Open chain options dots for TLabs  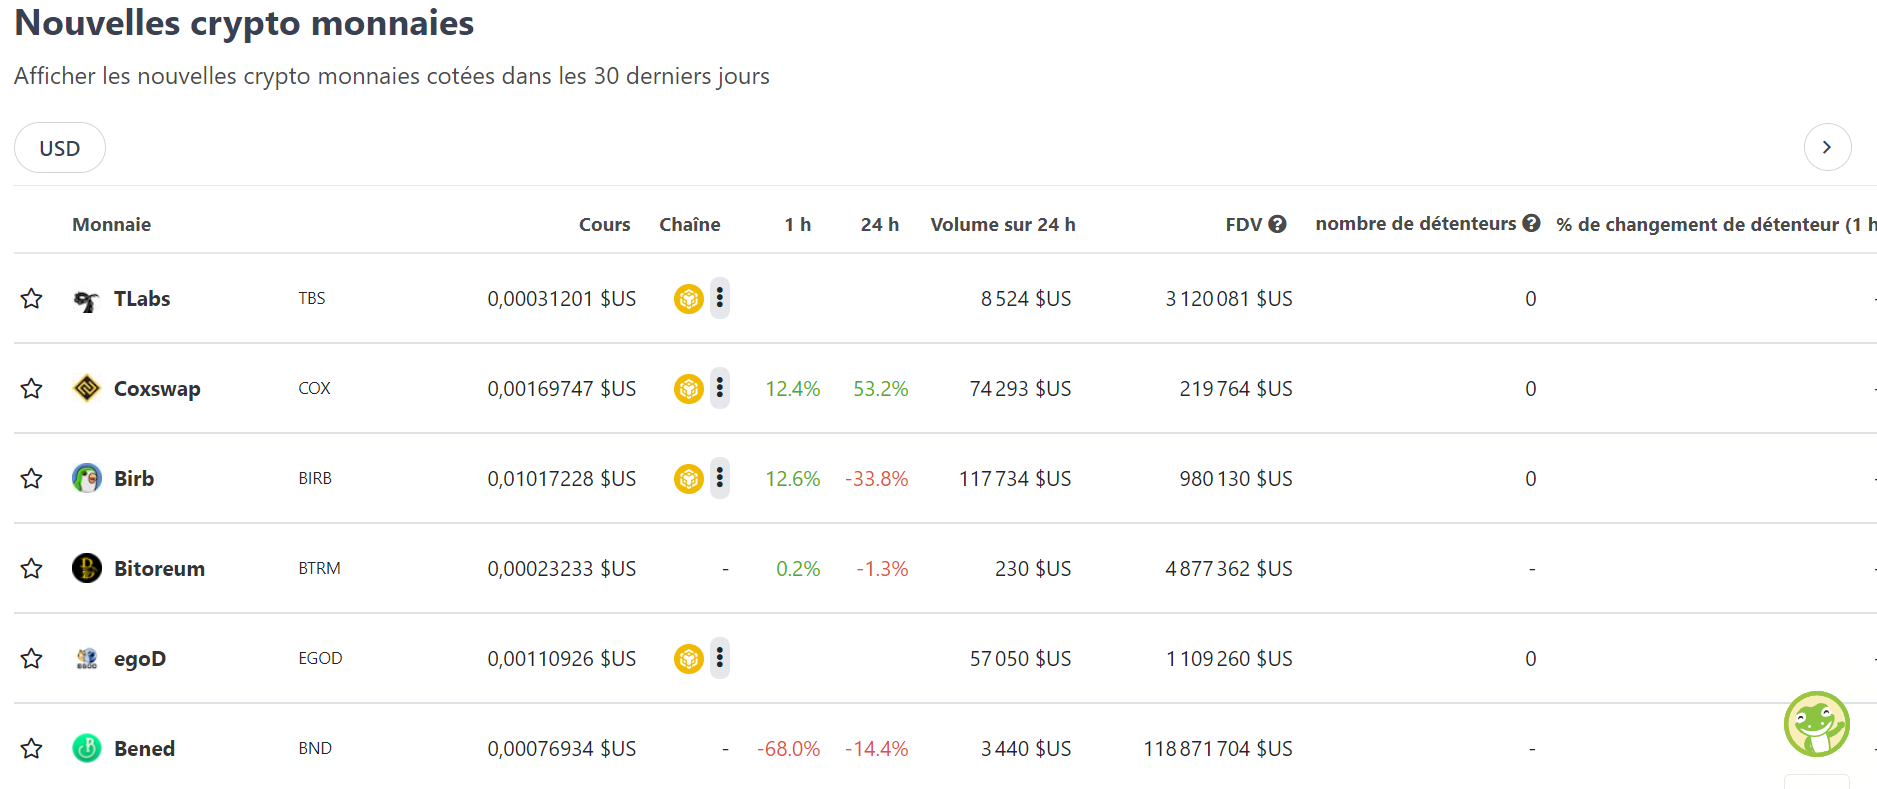[x=720, y=298]
